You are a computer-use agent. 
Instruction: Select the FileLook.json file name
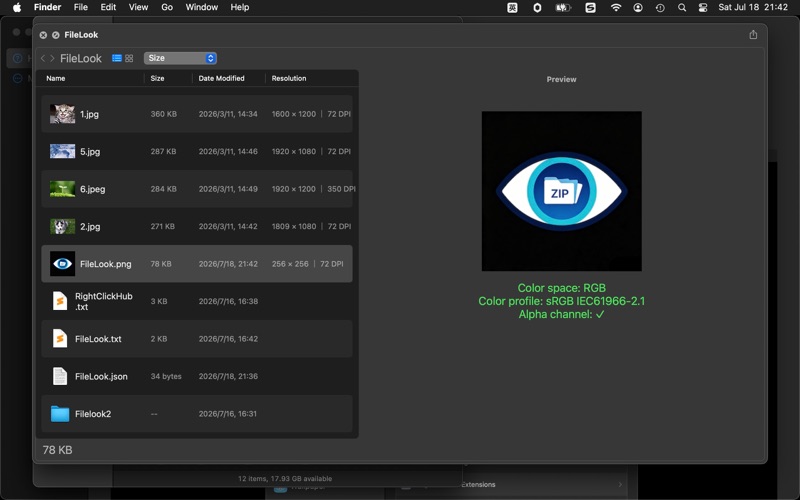tap(101, 377)
